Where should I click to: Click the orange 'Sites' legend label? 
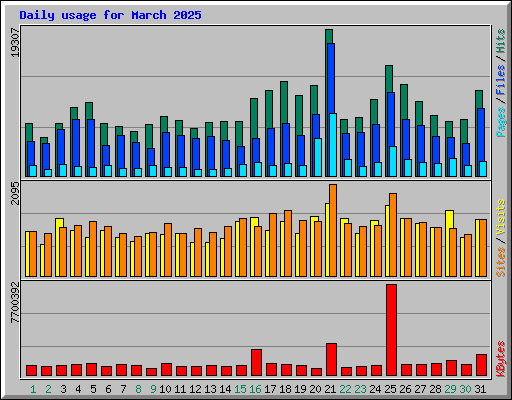[501, 262]
